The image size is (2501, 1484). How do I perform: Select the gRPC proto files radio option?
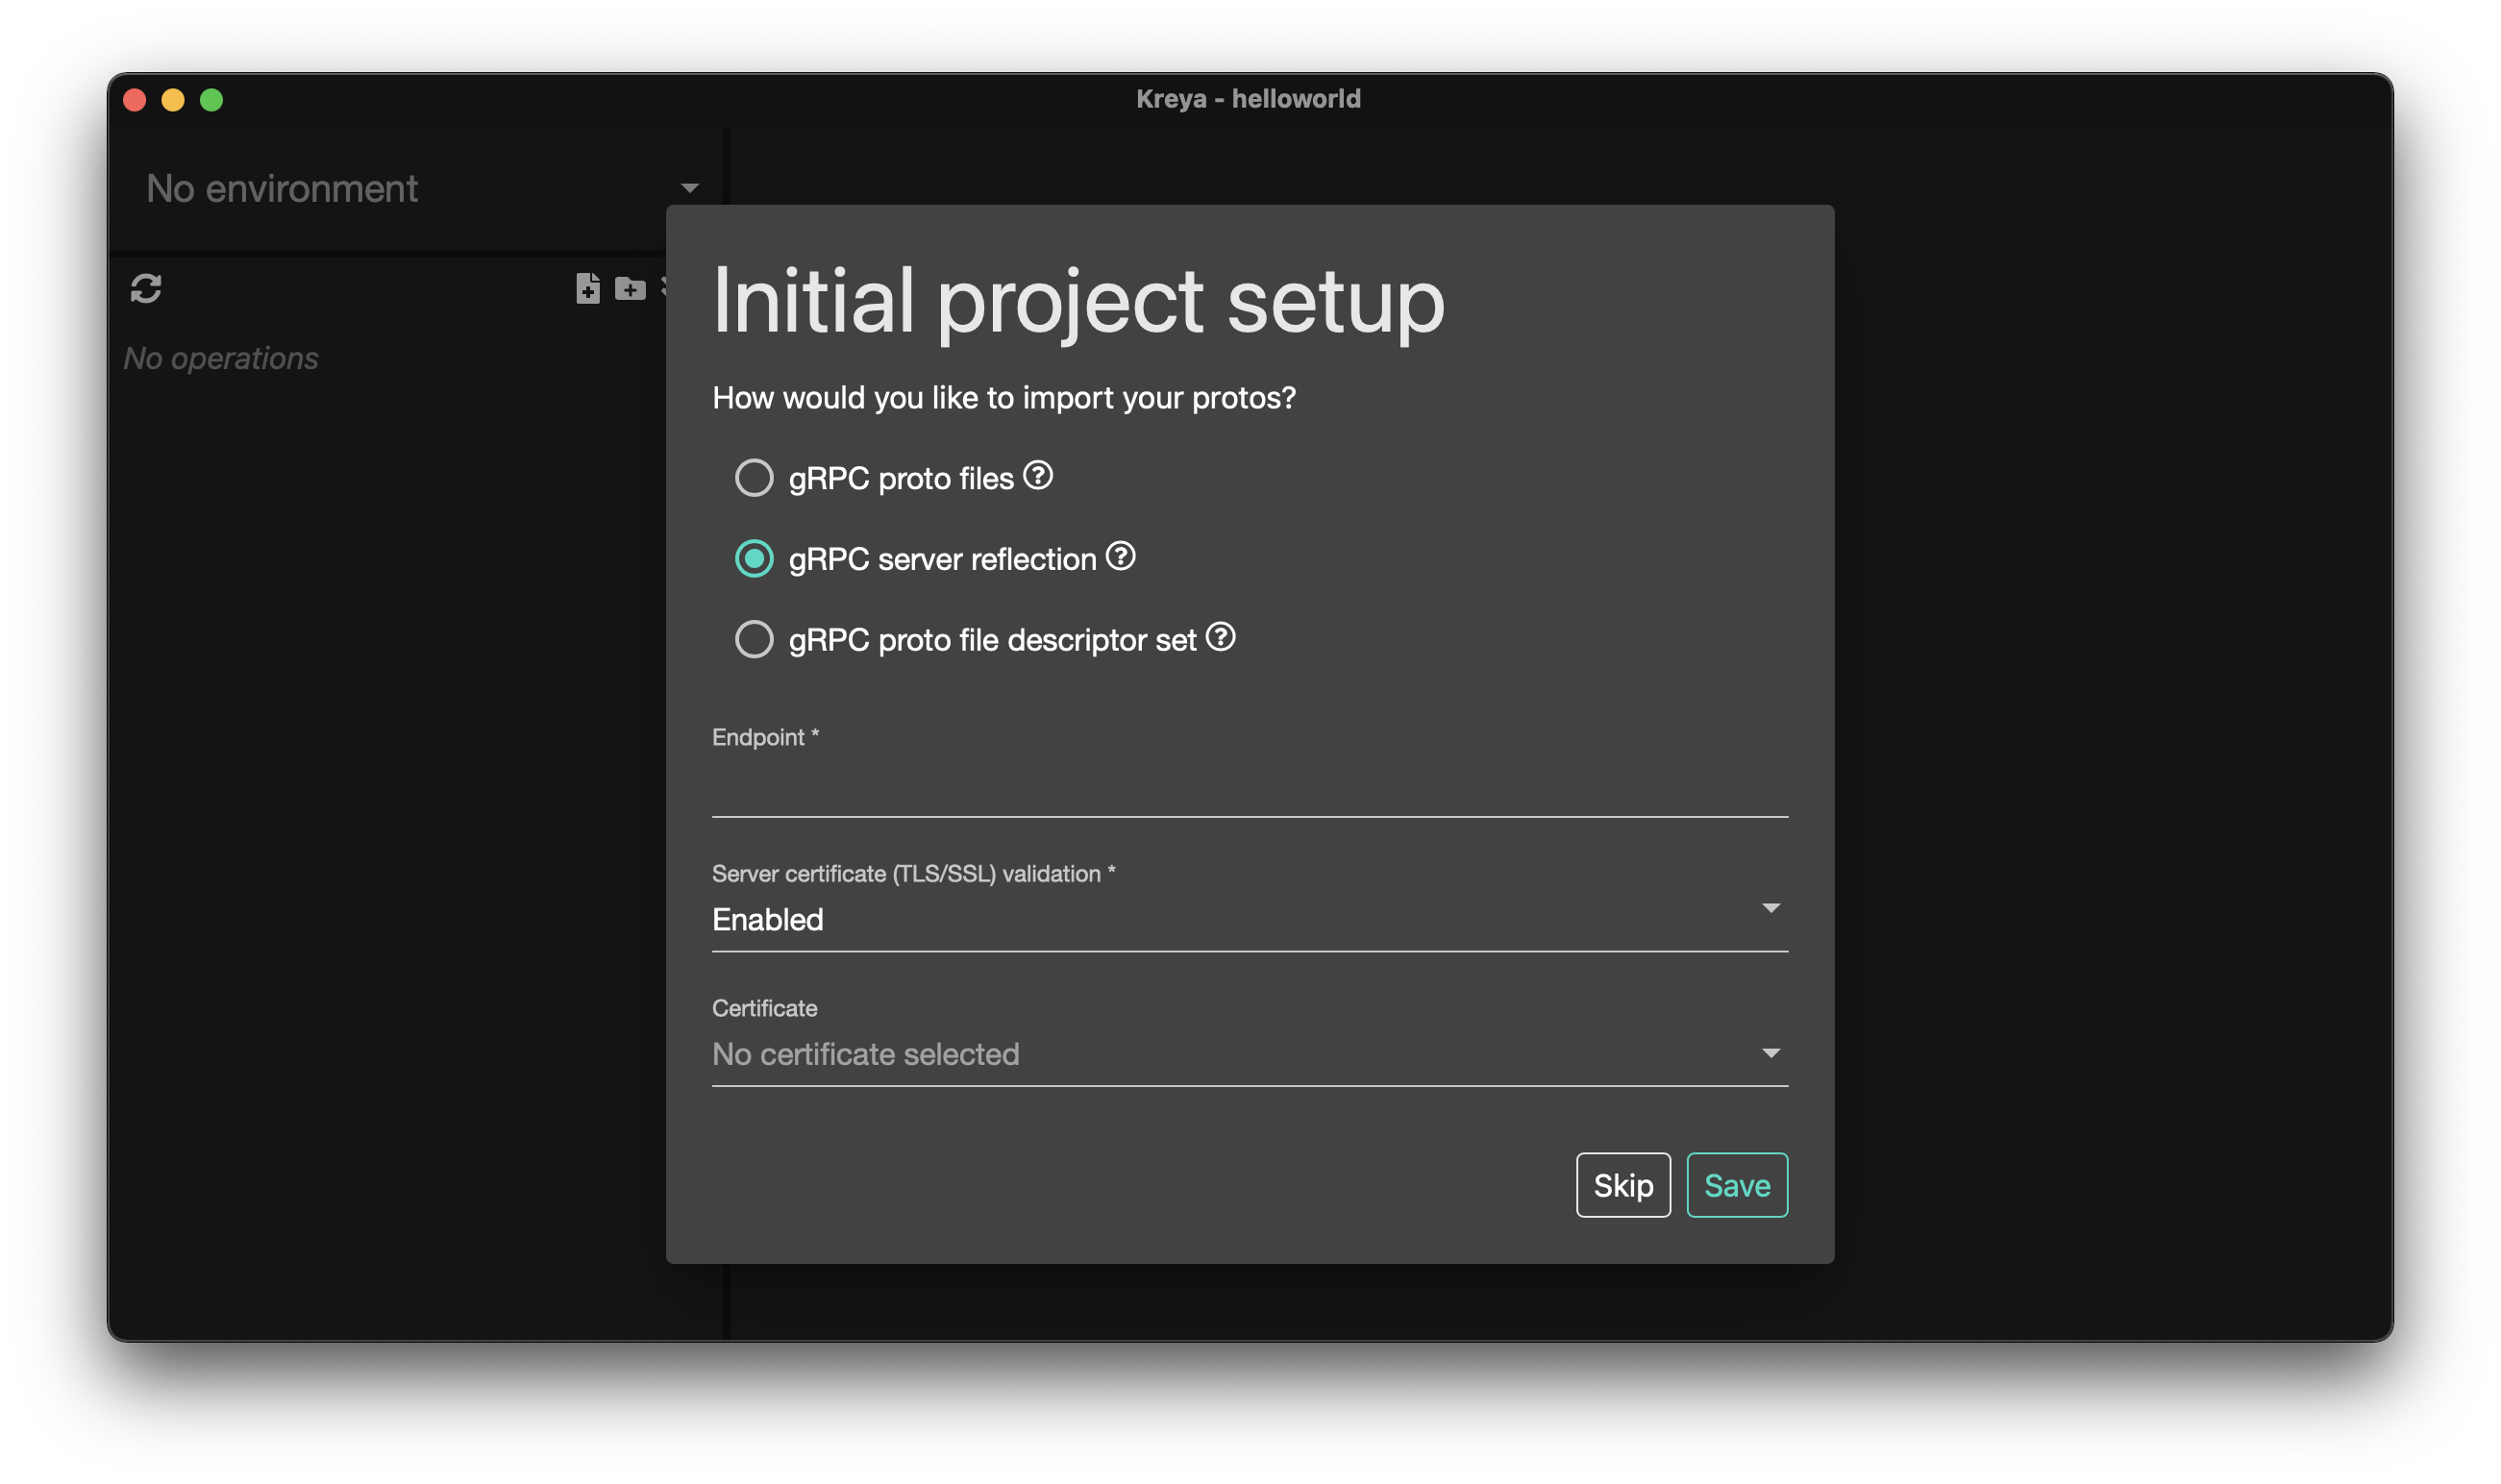click(754, 478)
